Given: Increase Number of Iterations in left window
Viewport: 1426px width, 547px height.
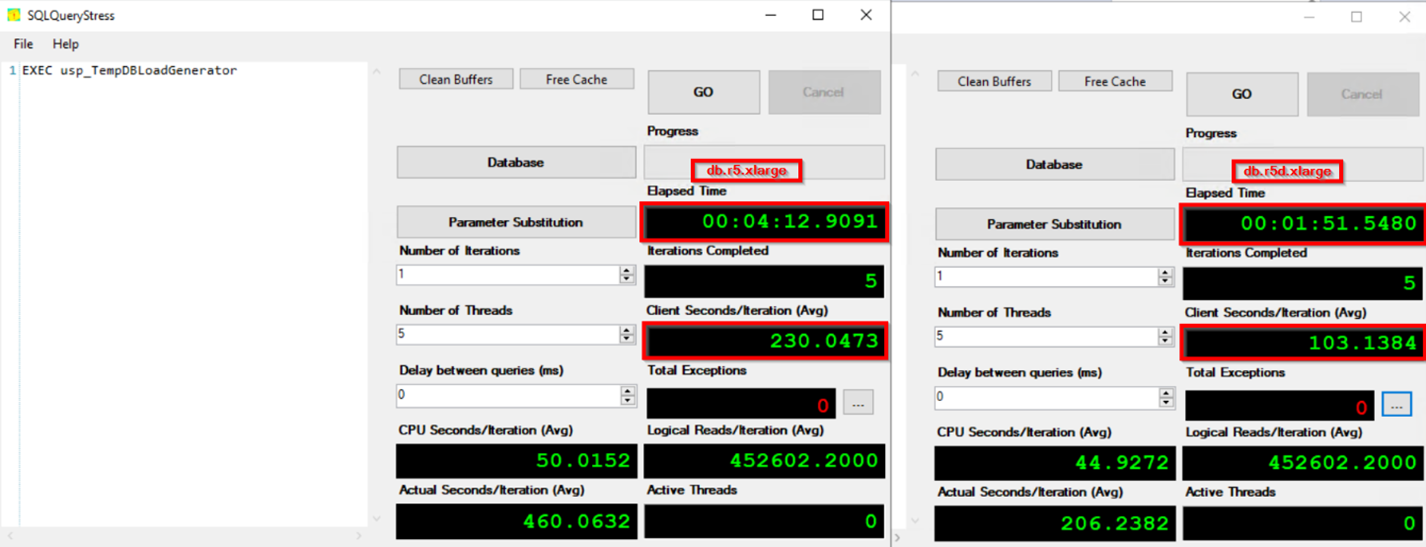Looking at the screenshot, I should tap(627, 270).
